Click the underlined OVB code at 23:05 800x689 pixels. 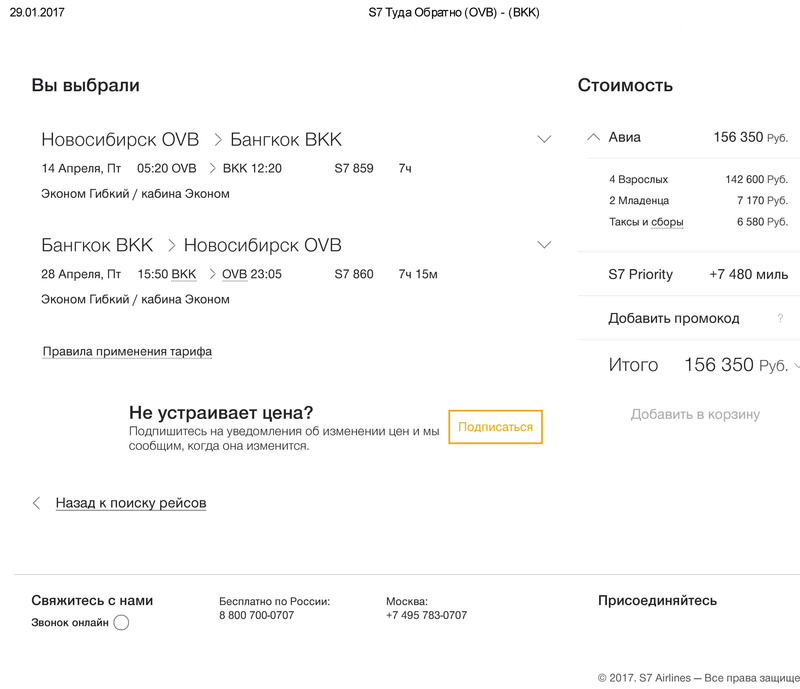point(234,274)
